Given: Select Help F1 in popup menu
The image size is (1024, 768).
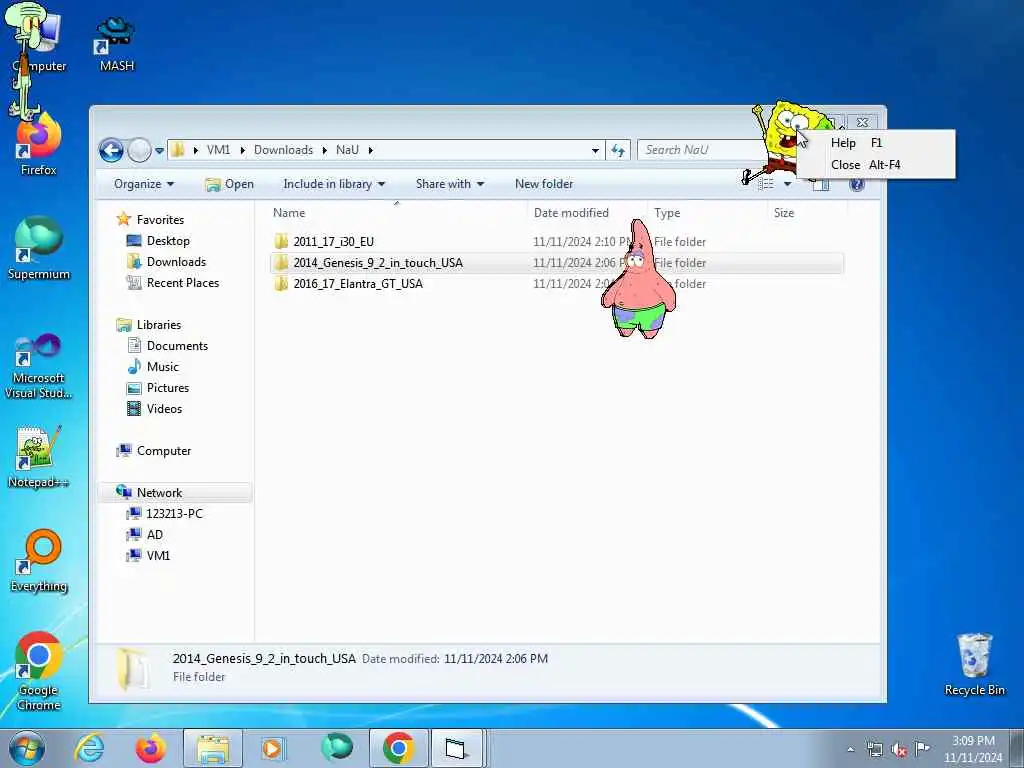Looking at the screenshot, I should pos(875,142).
